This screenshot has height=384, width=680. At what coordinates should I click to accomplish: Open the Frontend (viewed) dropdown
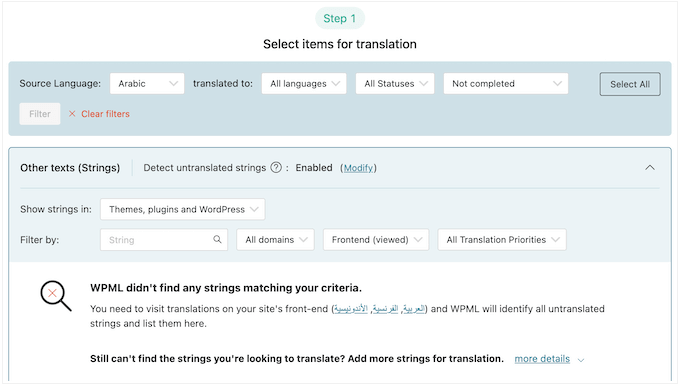376,240
